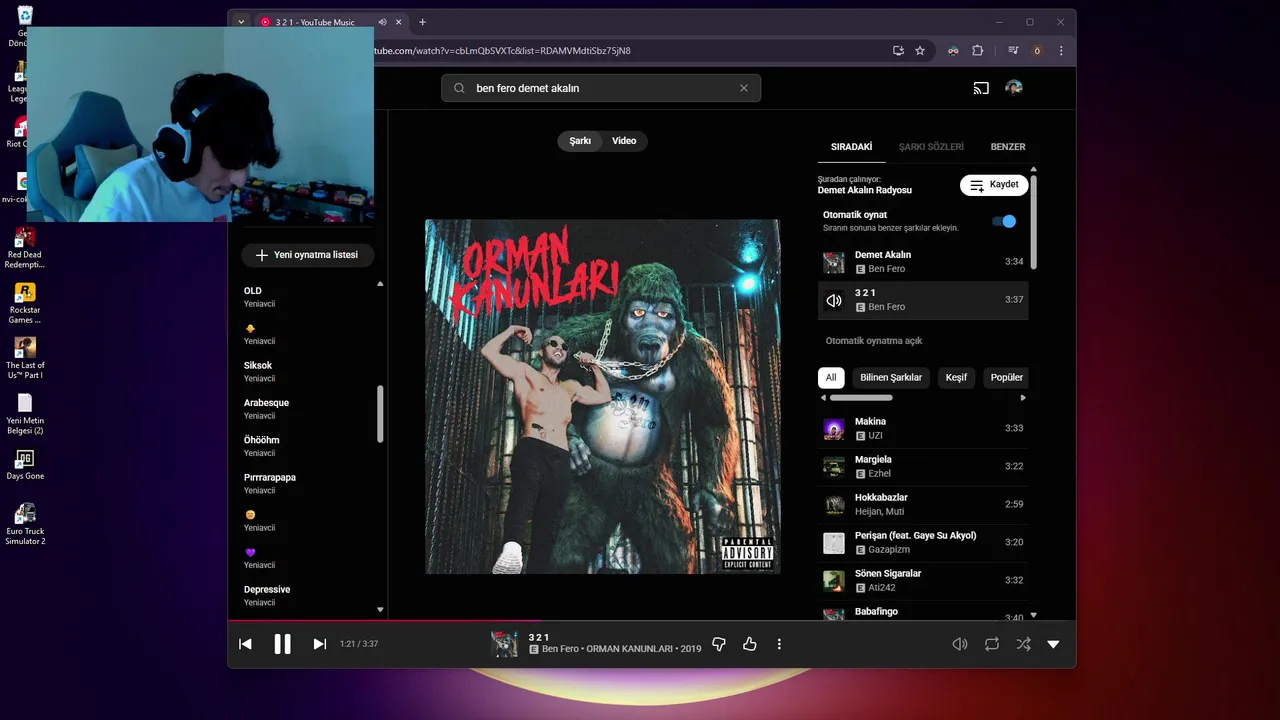
Task: Play Makina by UZI
Action: 922,429
